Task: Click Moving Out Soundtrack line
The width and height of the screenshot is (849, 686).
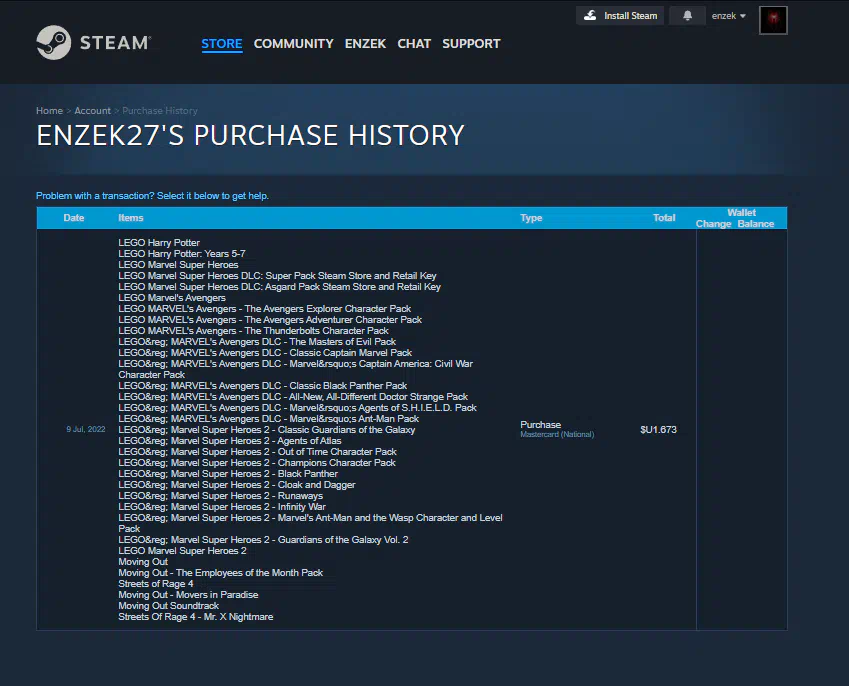Action: click(x=168, y=606)
